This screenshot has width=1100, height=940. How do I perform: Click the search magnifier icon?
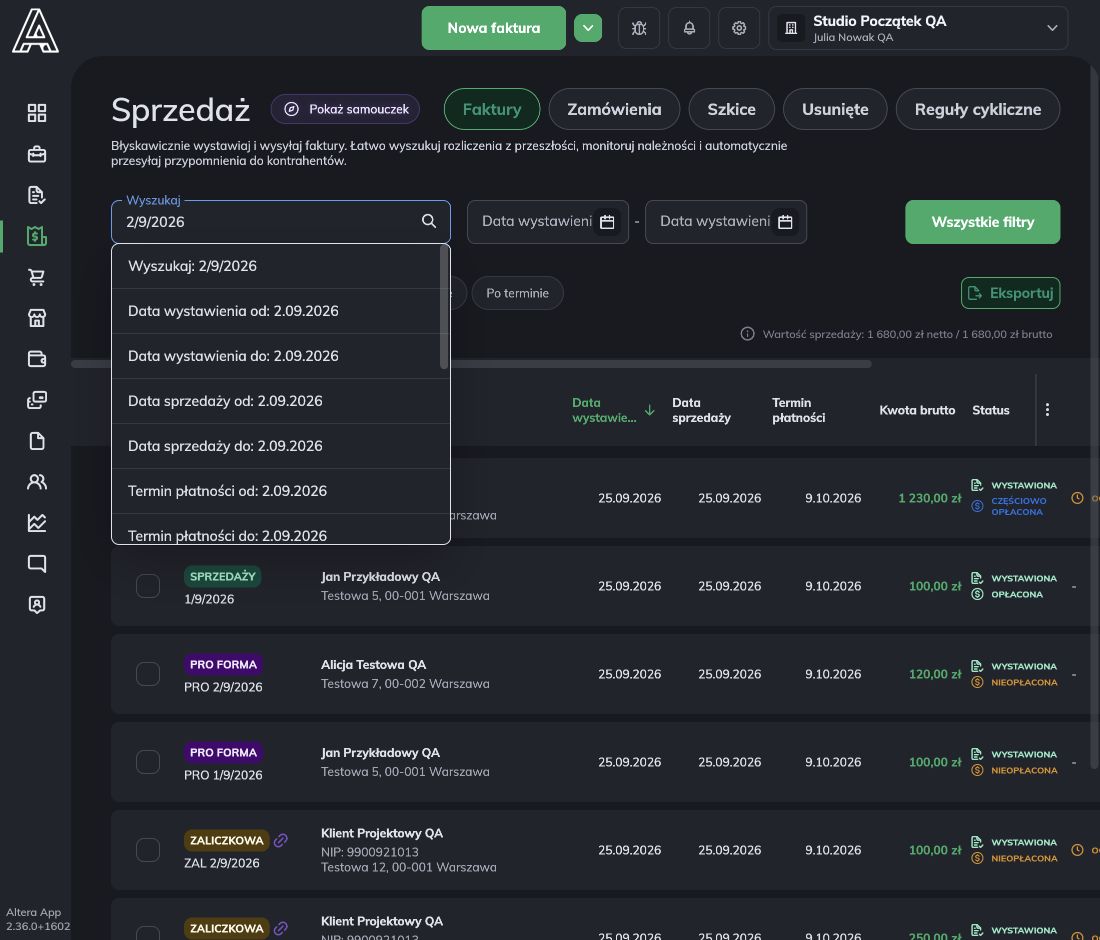[429, 222]
